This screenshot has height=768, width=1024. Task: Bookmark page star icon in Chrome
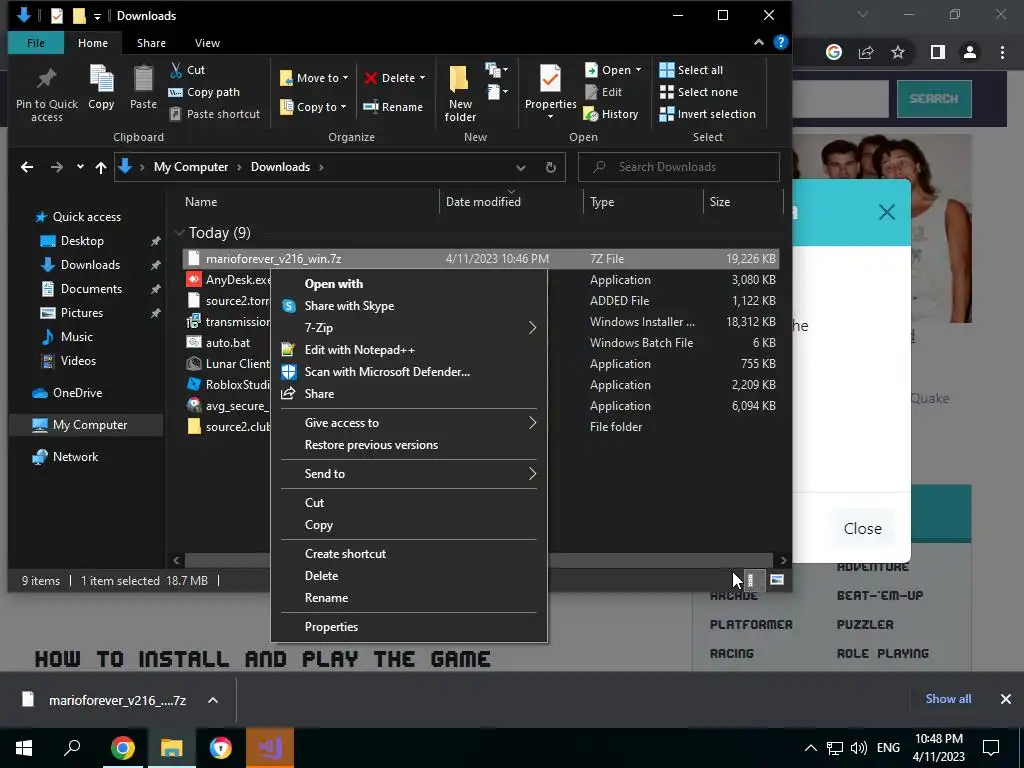click(x=898, y=52)
